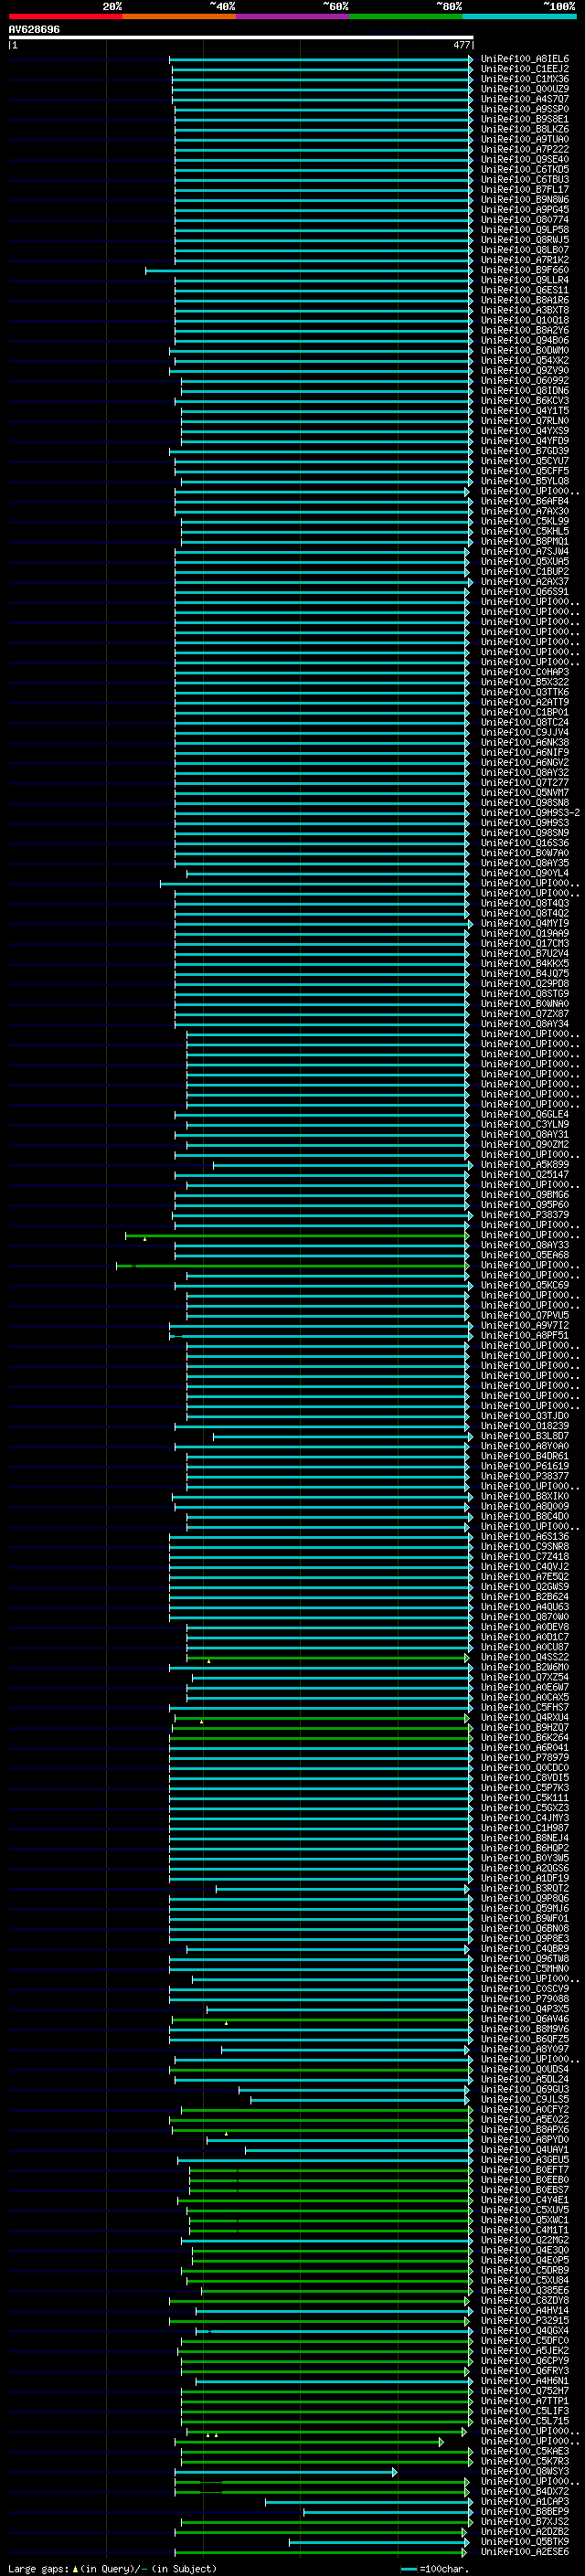Viewport: 585px width, 2576px height.
Task: Select the label UniRef100_Q29PD8
Action: [x=524, y=984]
